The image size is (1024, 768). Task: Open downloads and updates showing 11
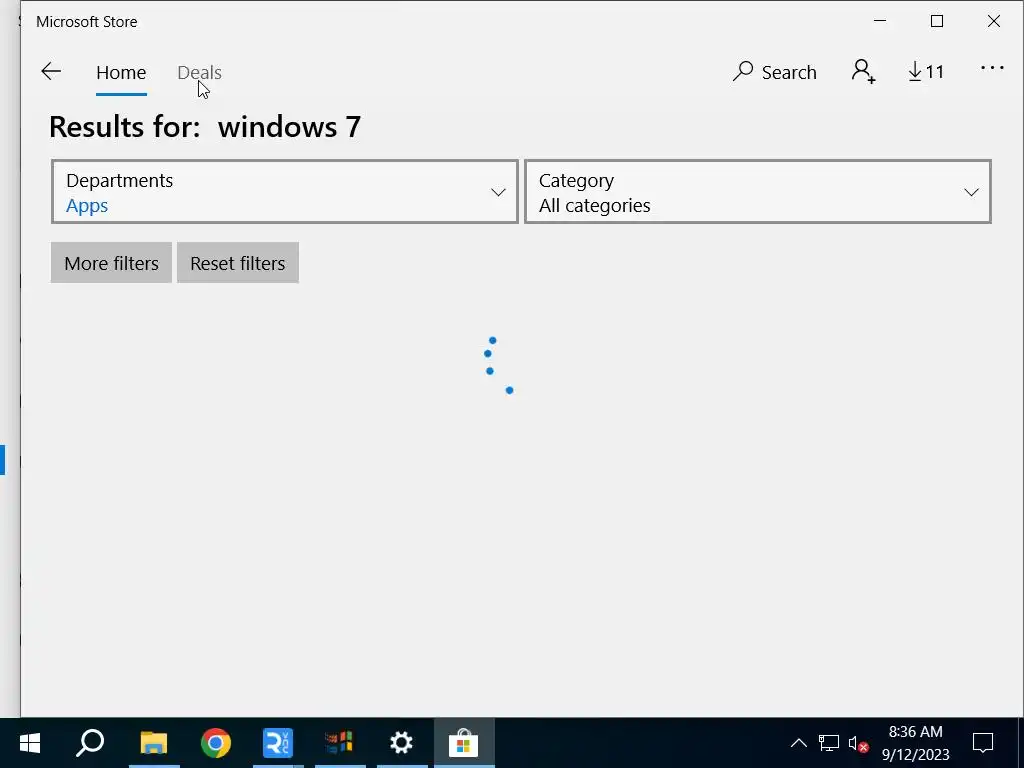[926, 72]
